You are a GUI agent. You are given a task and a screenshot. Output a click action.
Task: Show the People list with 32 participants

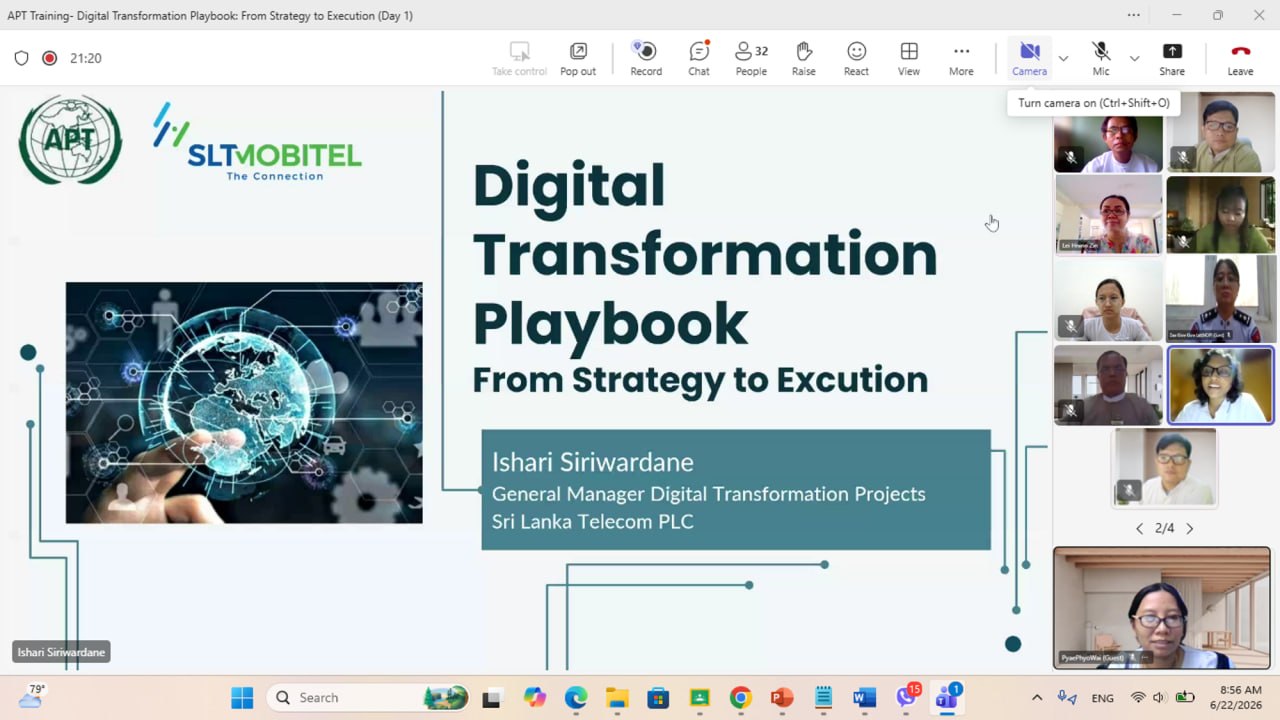pos(751,58)
